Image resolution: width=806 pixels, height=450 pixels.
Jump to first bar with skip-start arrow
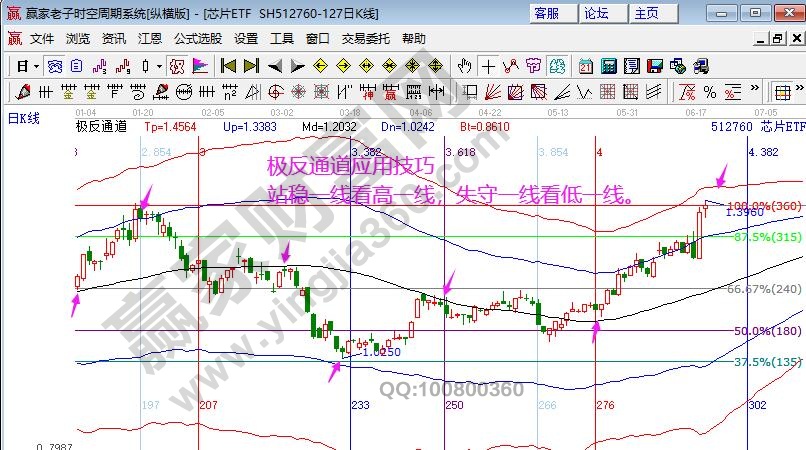[x=228, y=66]
